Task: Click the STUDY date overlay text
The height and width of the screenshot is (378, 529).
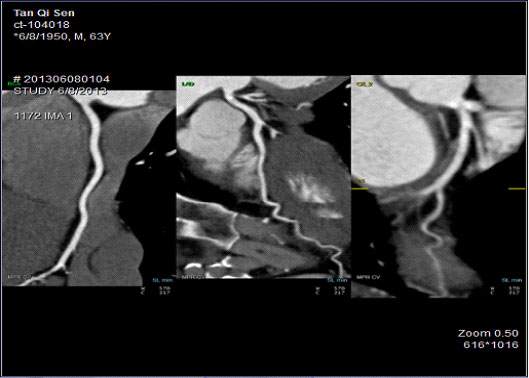Action: coord(61,91)
